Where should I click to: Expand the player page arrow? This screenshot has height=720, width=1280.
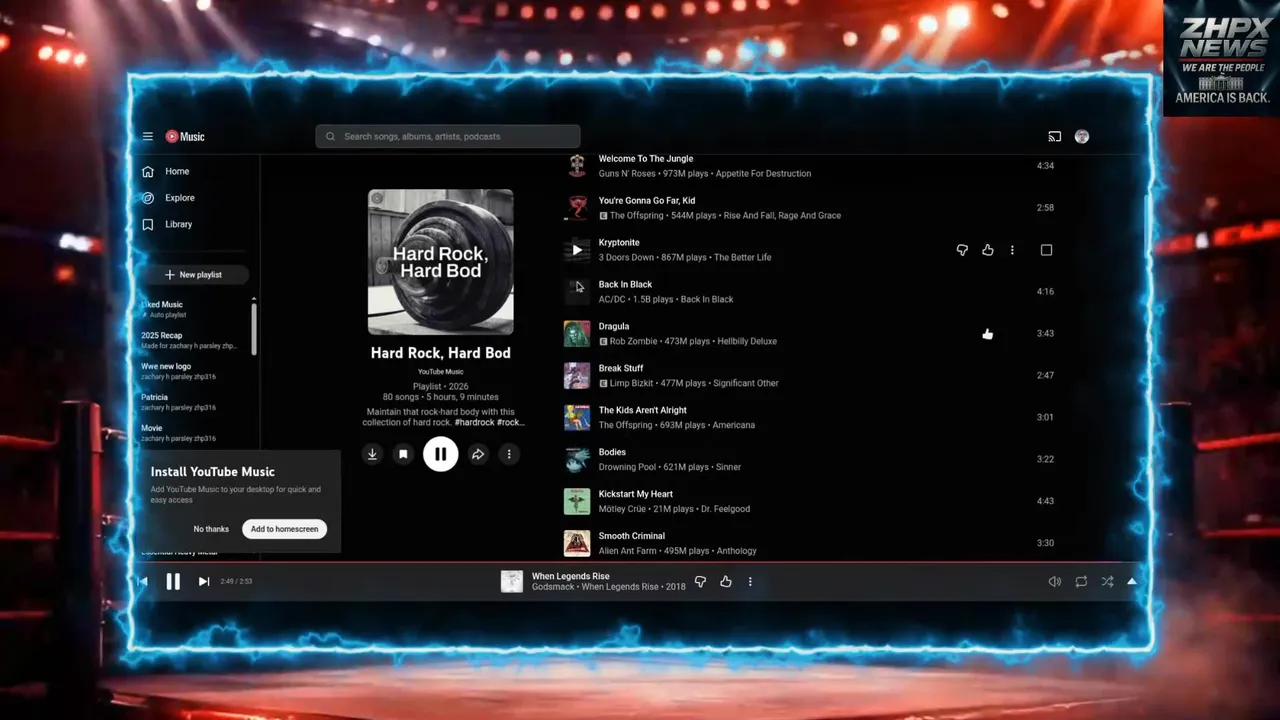tap(1132, 581)
